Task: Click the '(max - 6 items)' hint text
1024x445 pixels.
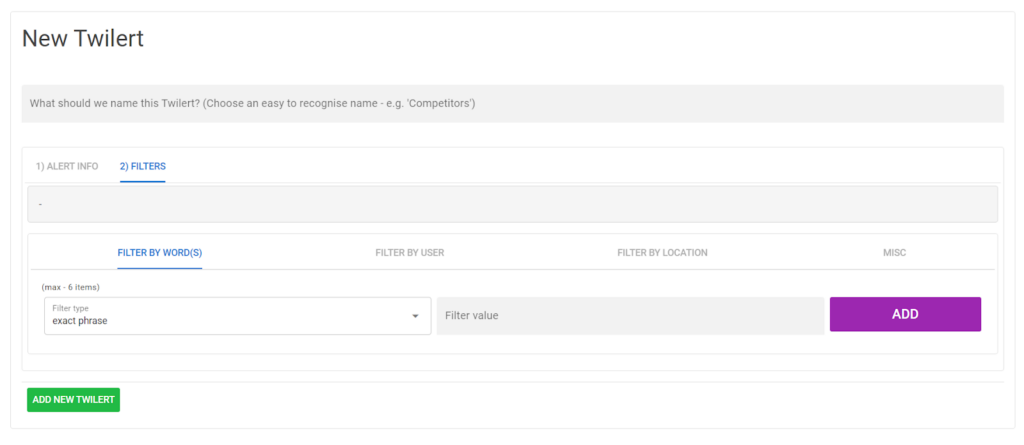Action: (70, 287)
